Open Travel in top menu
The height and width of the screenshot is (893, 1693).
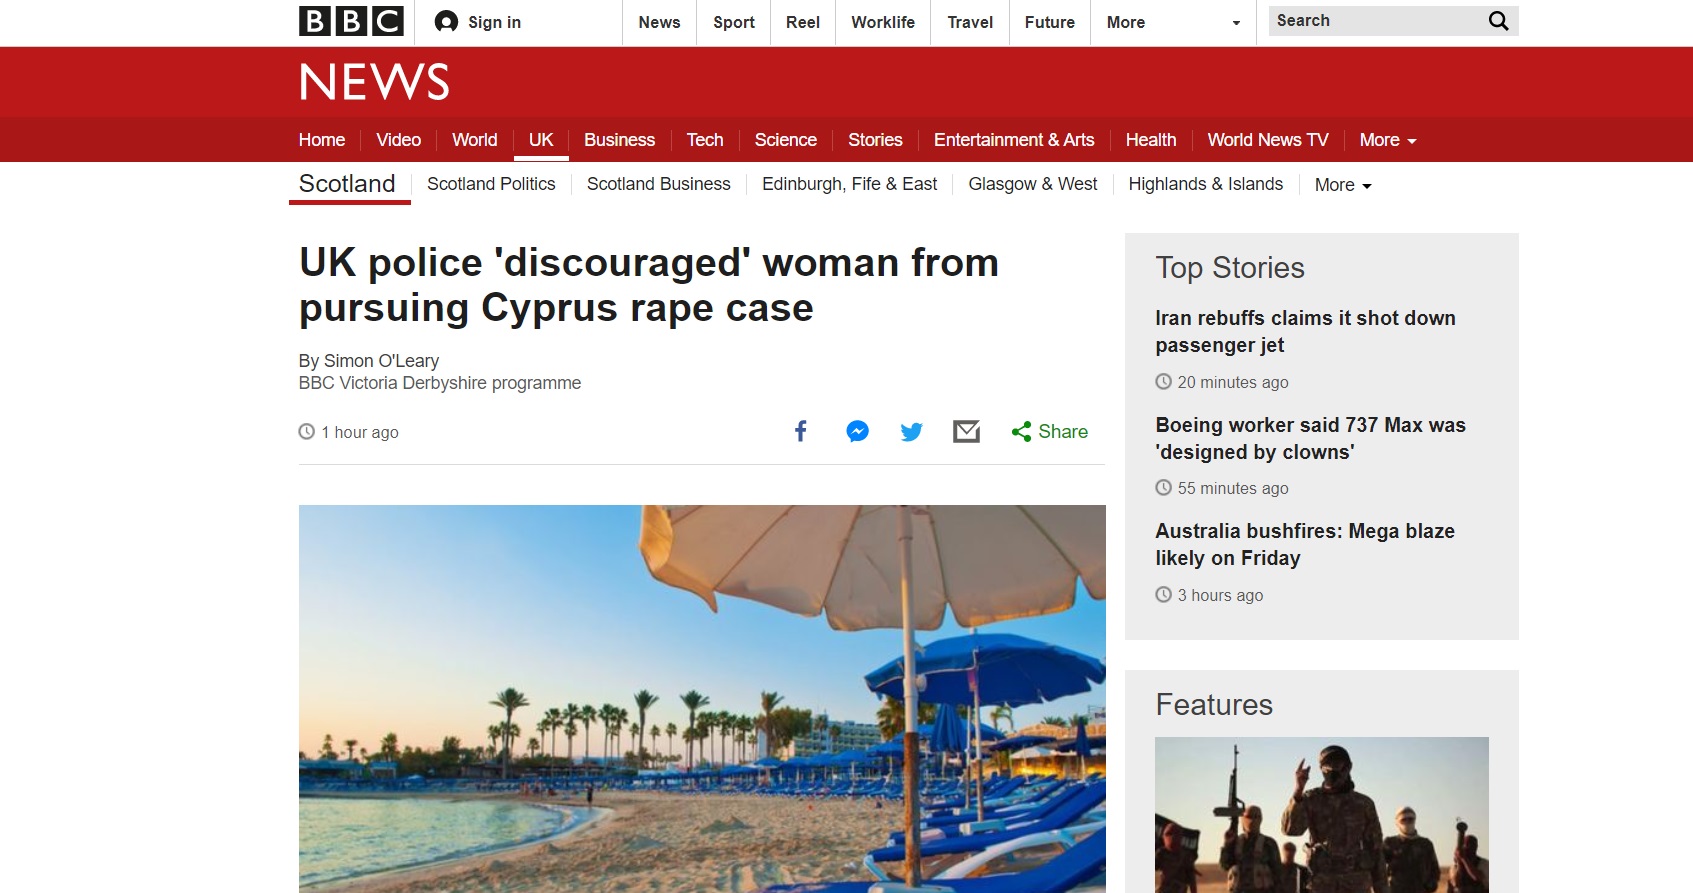pyautogui.click(x=970, y=22)
